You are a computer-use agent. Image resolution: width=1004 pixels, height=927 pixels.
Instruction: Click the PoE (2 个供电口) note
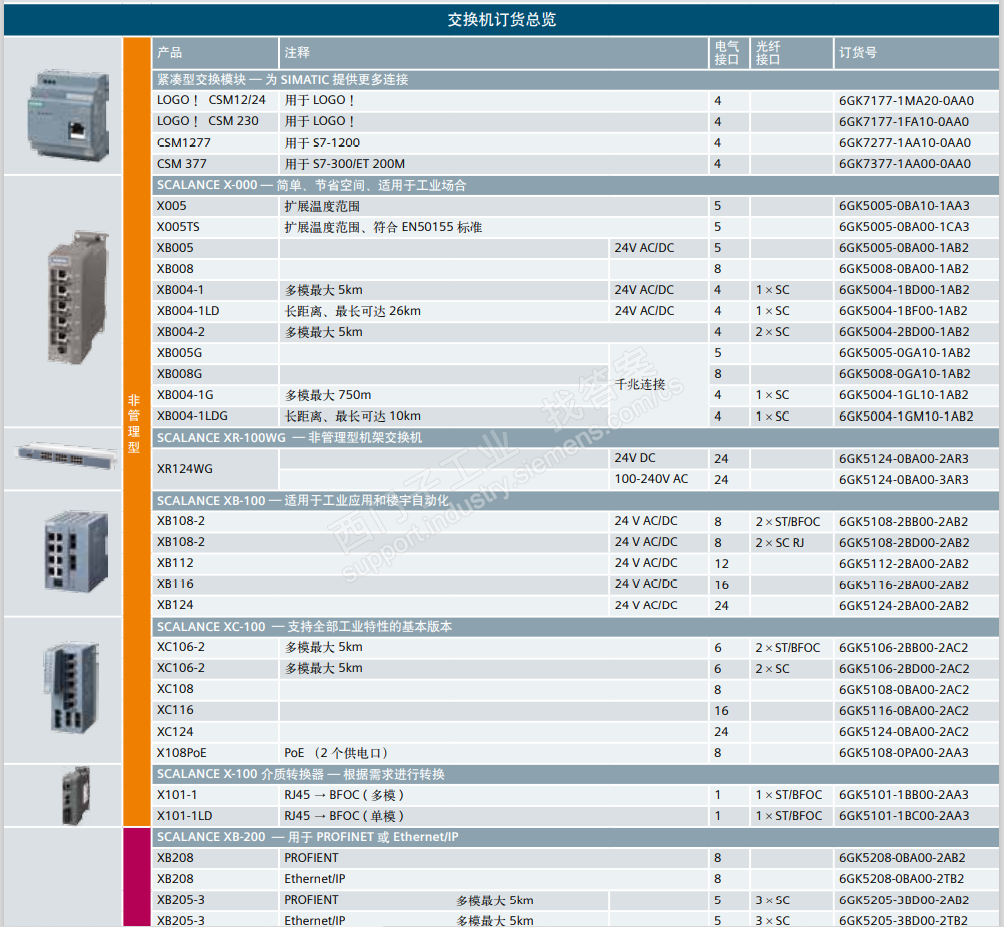[x=336, y=753]
